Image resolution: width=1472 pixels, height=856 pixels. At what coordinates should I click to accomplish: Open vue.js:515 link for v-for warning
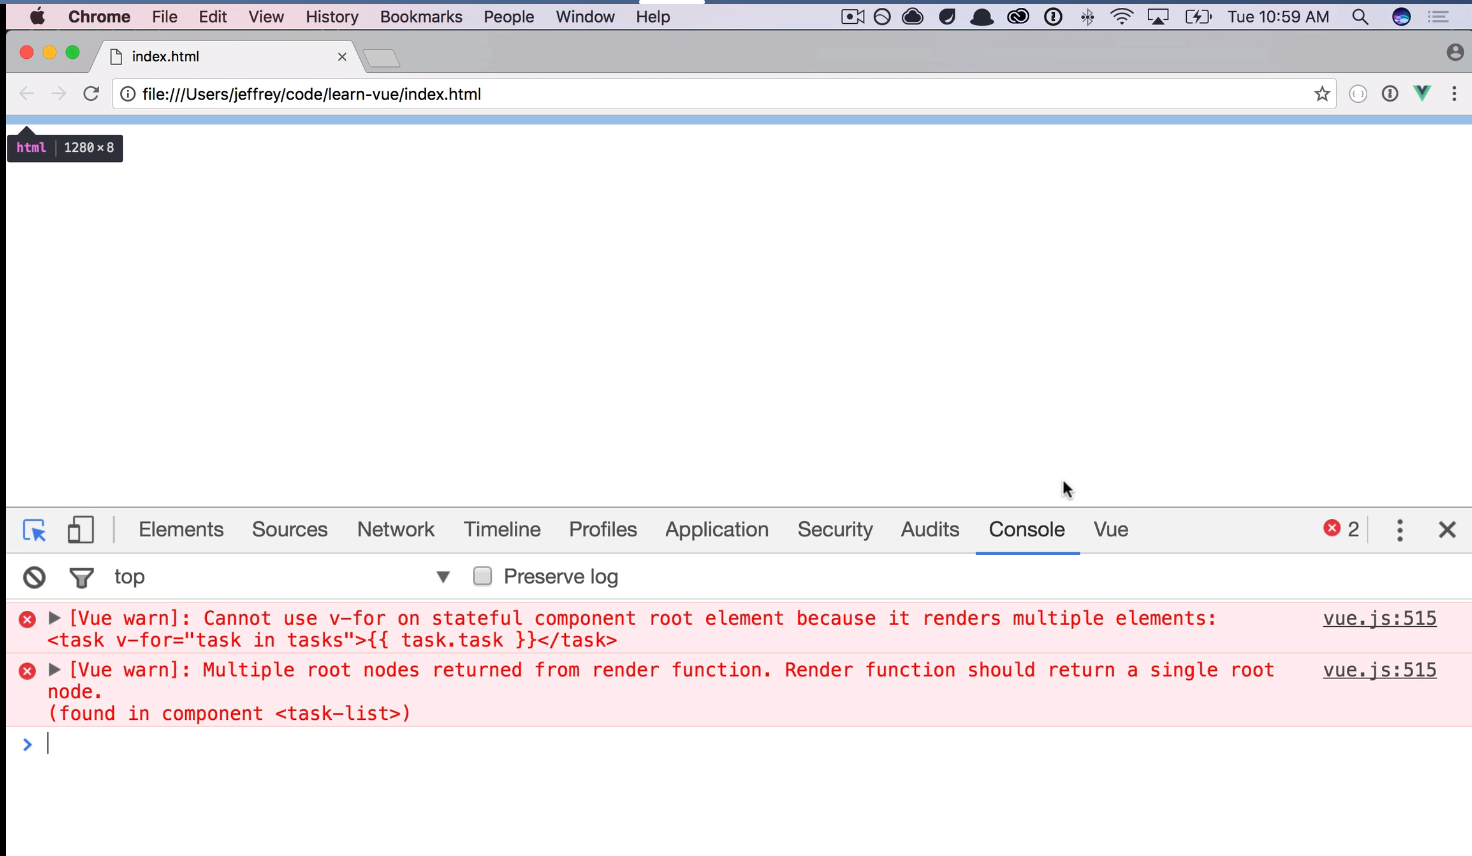[1380, 618]
